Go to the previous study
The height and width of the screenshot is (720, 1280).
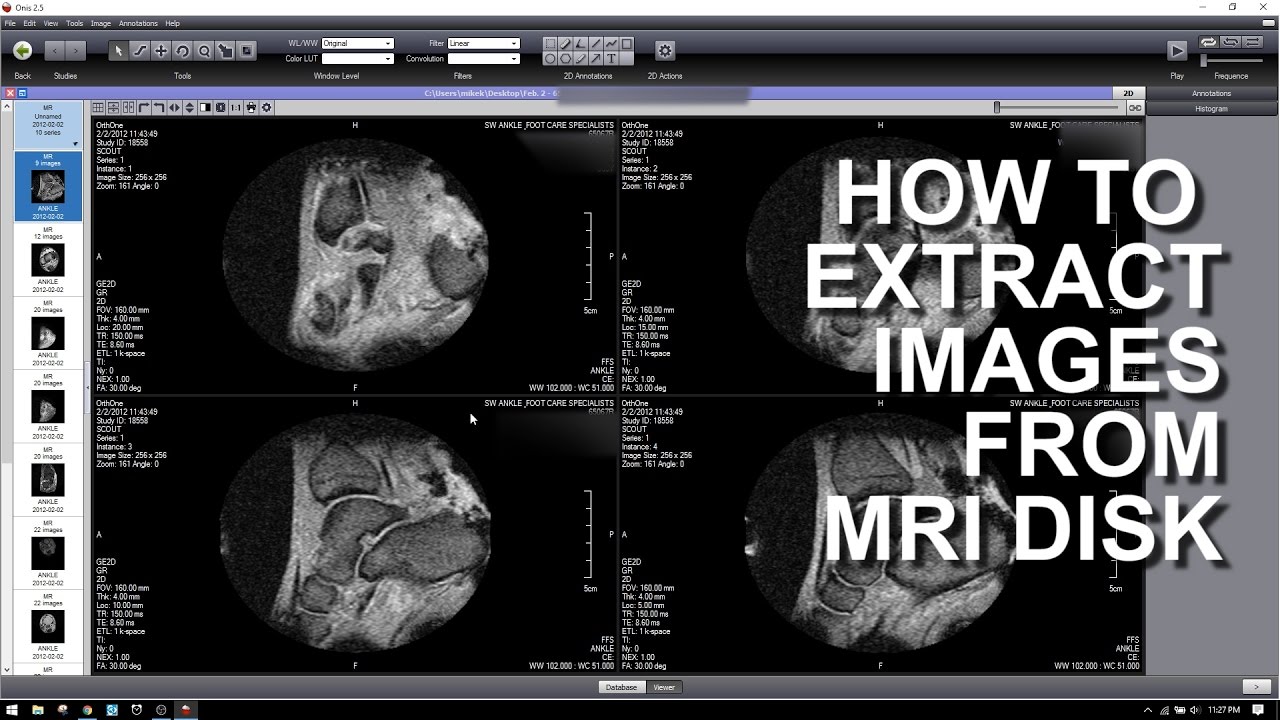tap(54, 50)
